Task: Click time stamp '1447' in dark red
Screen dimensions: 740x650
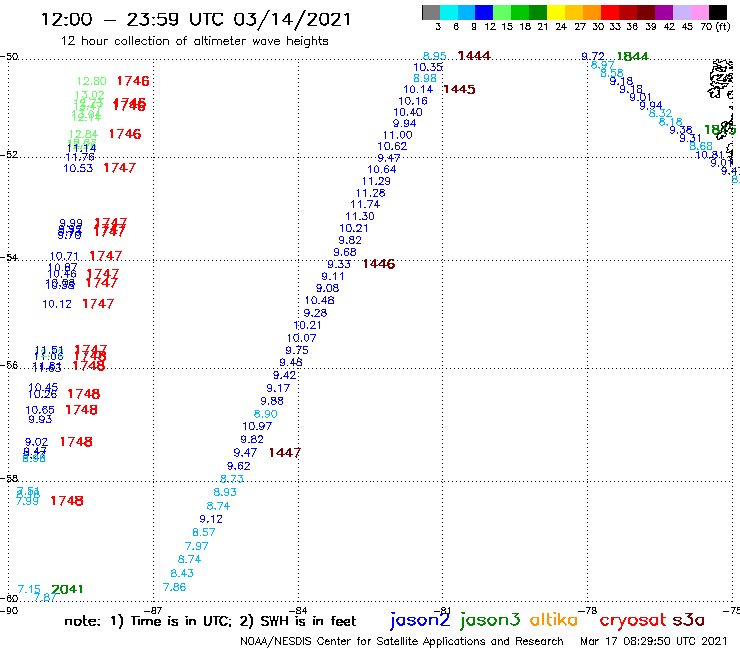Action: click(285, 453)
